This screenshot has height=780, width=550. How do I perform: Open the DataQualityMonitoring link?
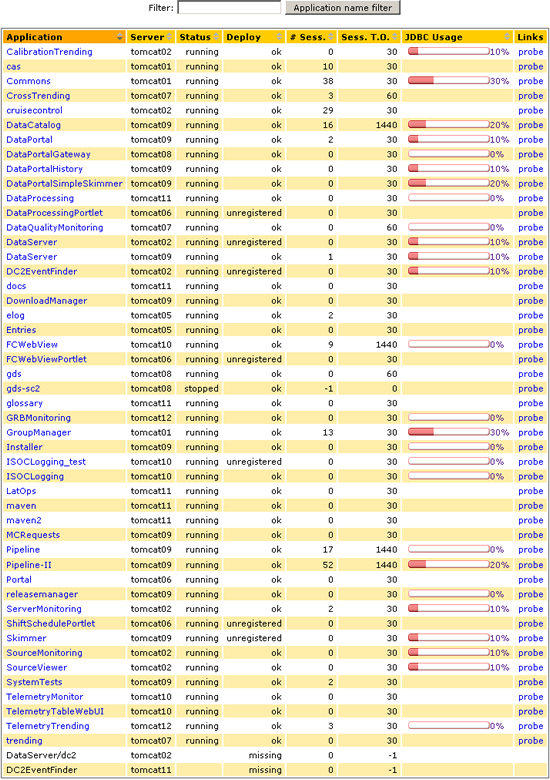pos(55,227)
